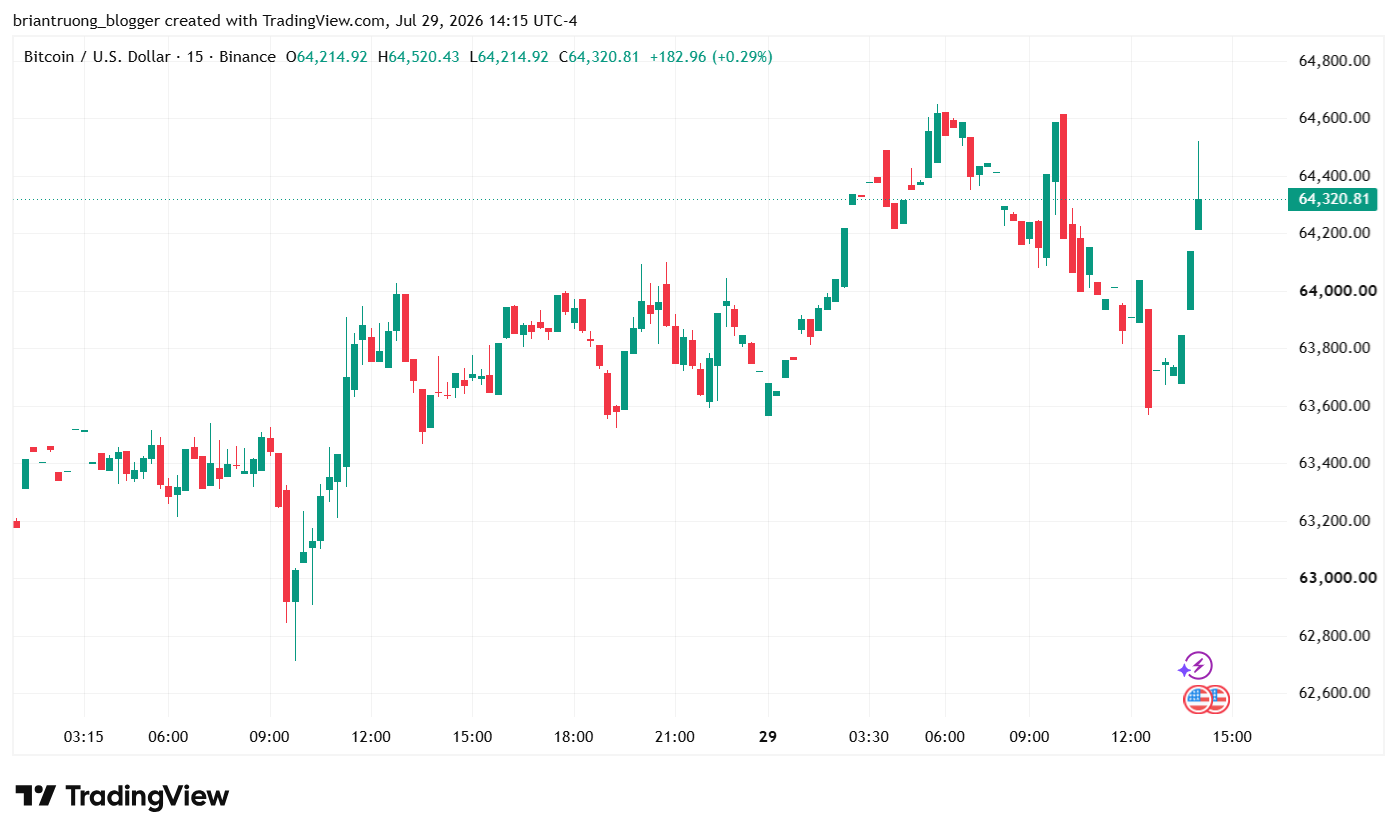
Task: Click the 63,800.00 price axis label
Action: pos(1333,348)
